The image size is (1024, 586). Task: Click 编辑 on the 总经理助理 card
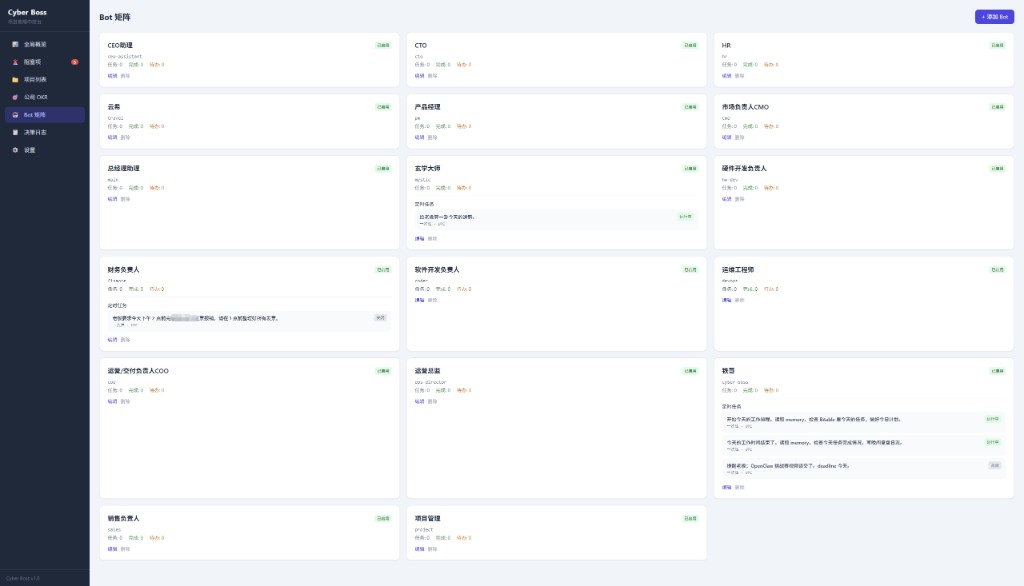(112, 199)
